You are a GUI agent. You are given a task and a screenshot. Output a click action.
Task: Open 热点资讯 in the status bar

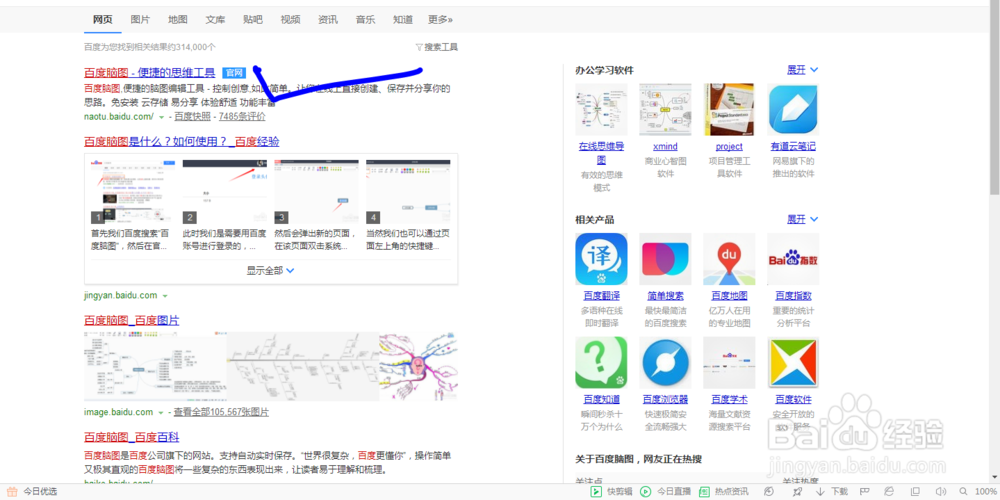[723, 491]
